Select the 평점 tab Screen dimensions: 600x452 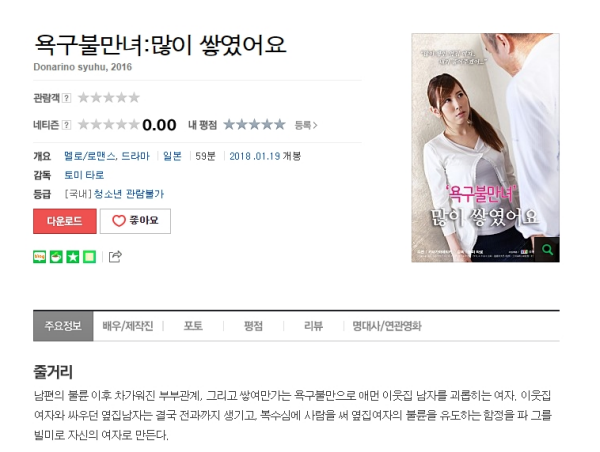click(253, 326)
